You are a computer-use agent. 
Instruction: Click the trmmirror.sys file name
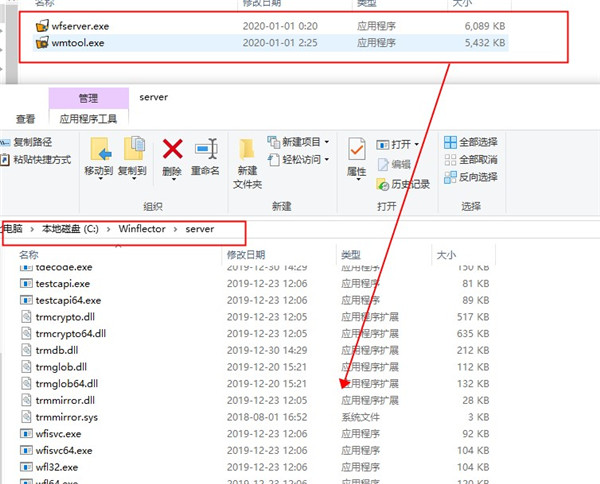point(67,417)
